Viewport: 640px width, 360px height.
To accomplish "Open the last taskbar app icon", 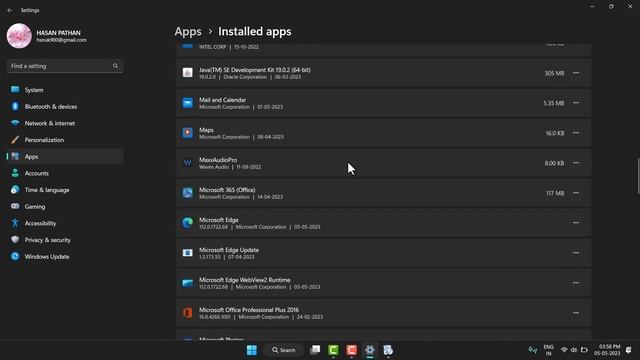I will (388, 350).
